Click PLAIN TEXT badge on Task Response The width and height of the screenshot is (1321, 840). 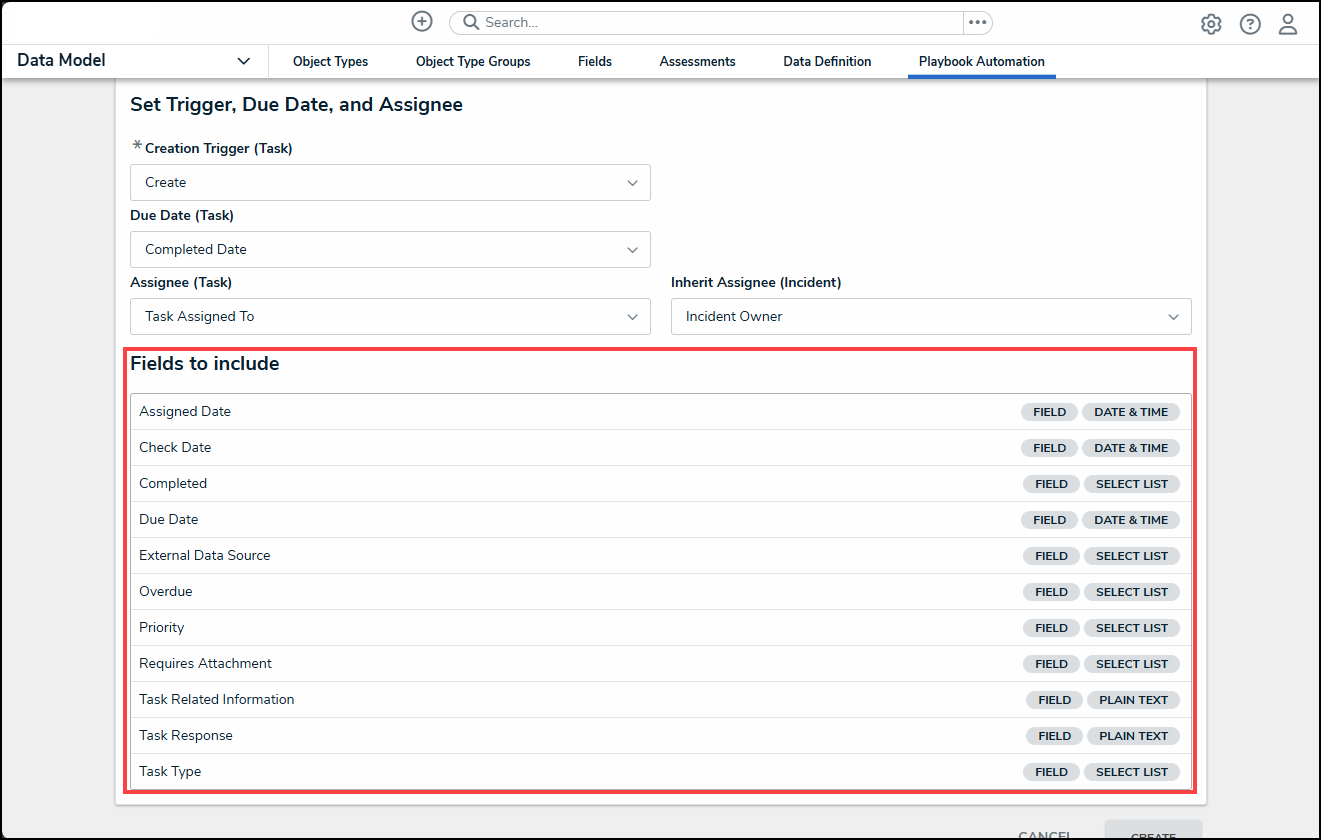(x=1134, y=736)
